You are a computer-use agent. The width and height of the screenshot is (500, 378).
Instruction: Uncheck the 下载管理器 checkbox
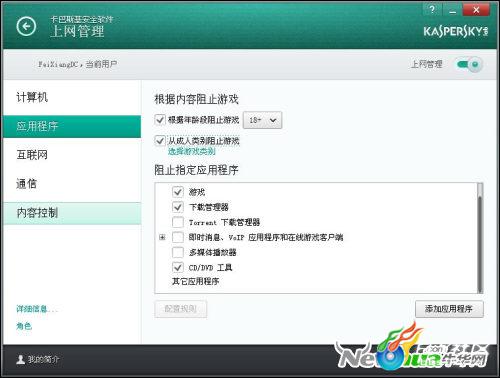(x=178, y=207)
